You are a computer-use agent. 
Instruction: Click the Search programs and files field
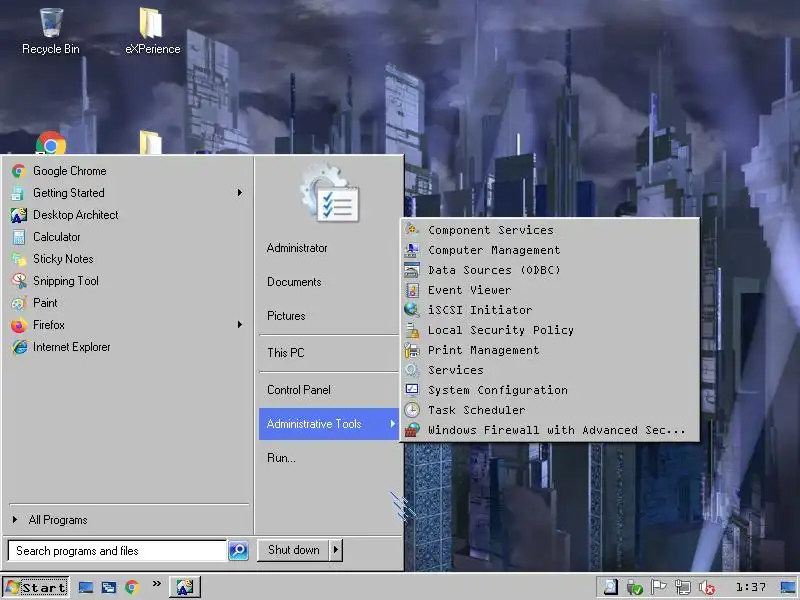pos(117,551)
